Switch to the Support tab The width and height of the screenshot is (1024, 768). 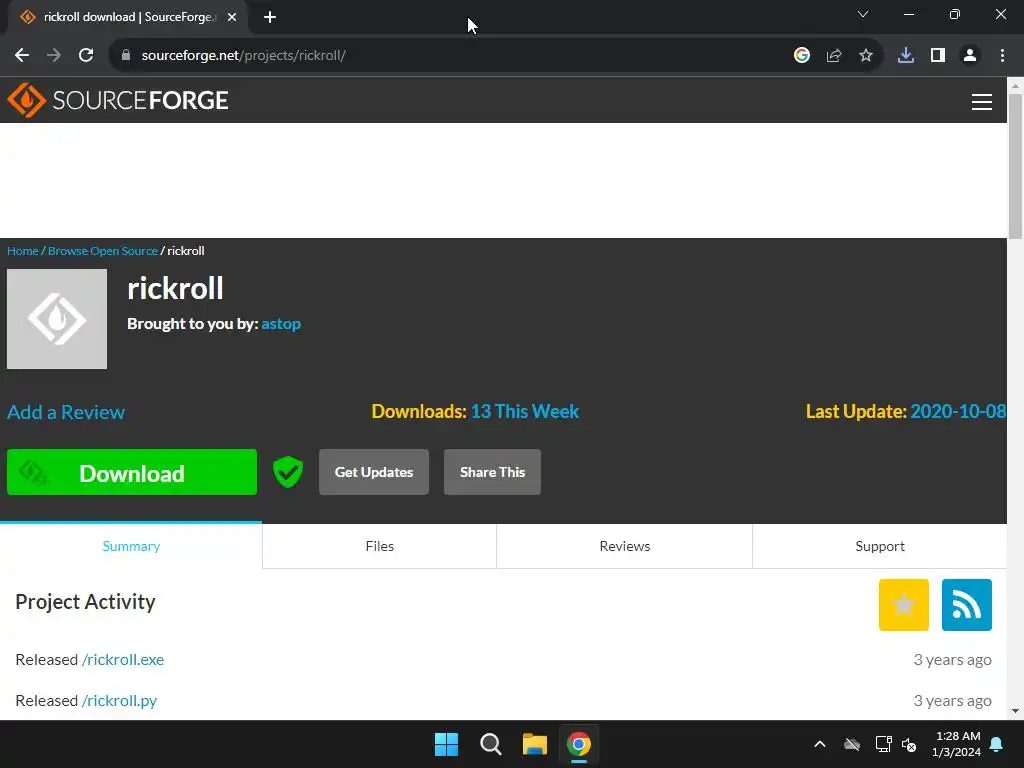(x=880, y=546)
